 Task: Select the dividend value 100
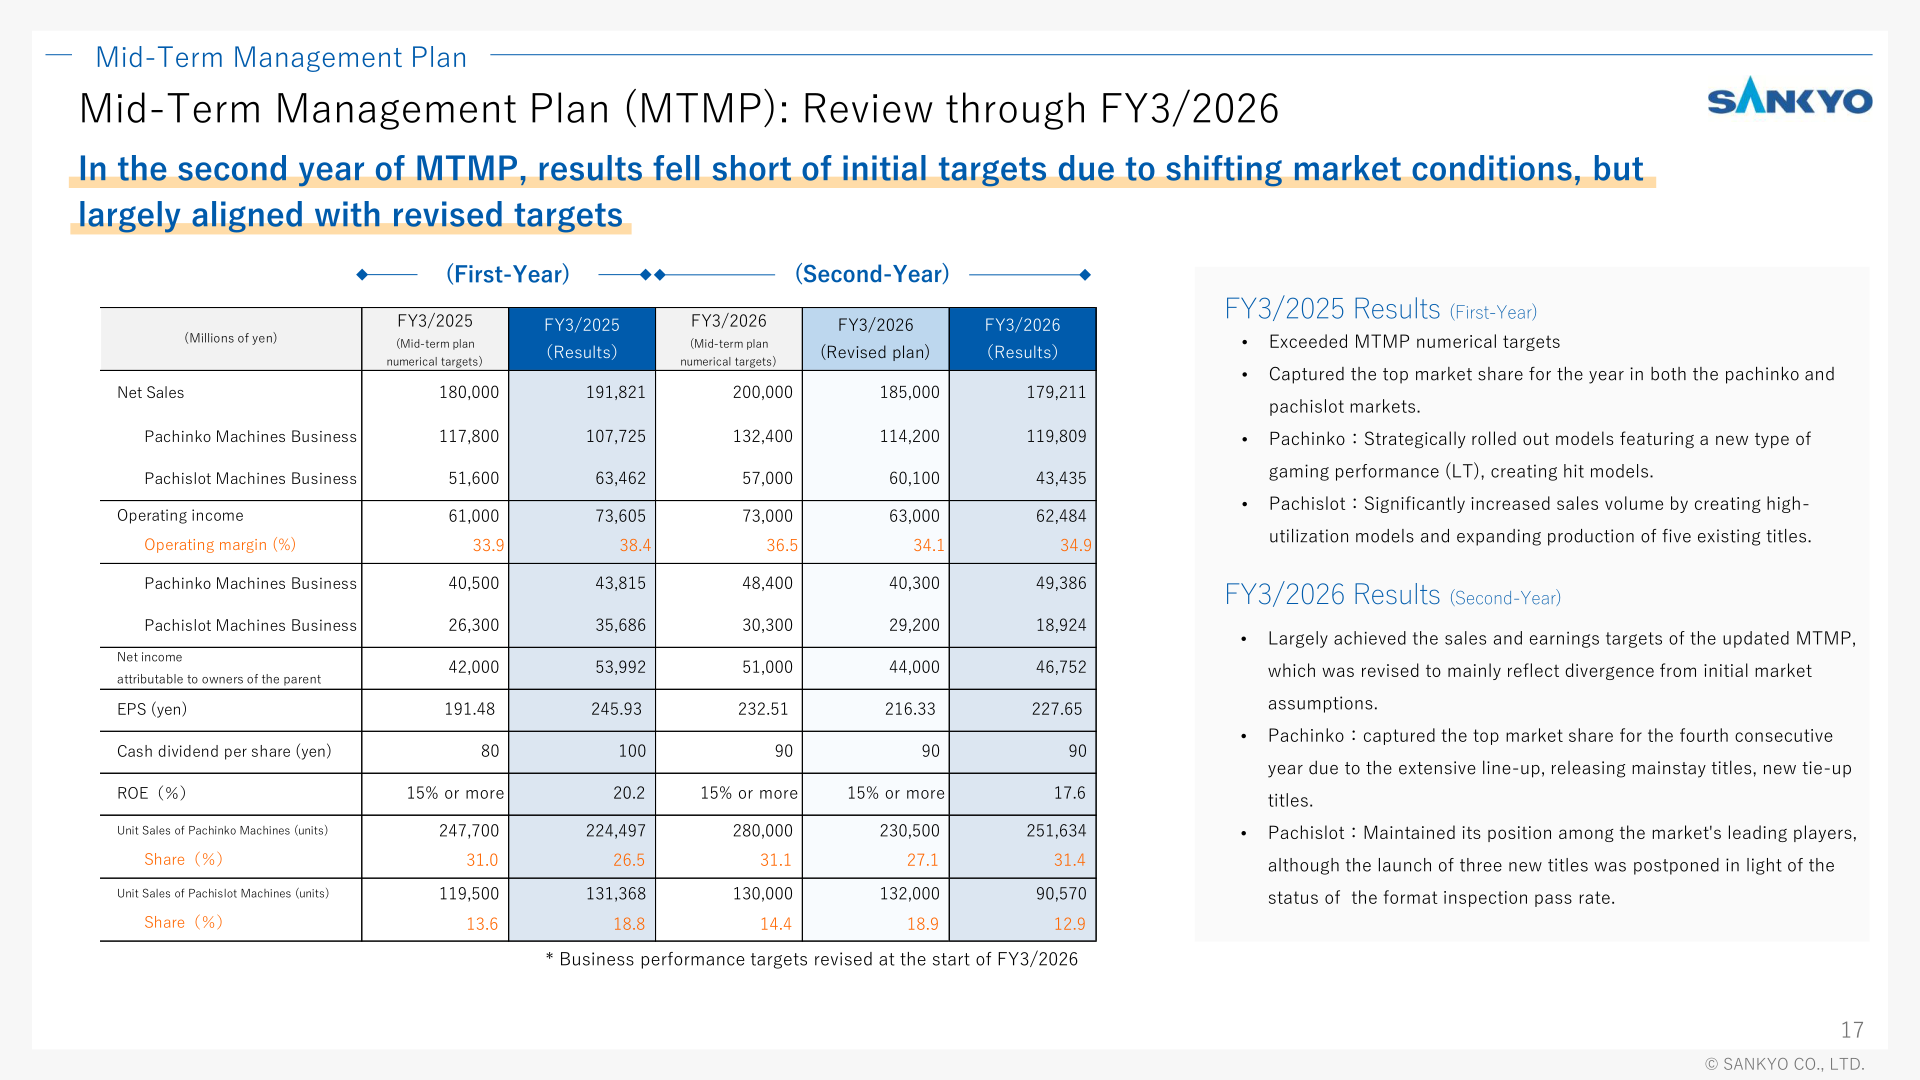[x=632, y=752]
